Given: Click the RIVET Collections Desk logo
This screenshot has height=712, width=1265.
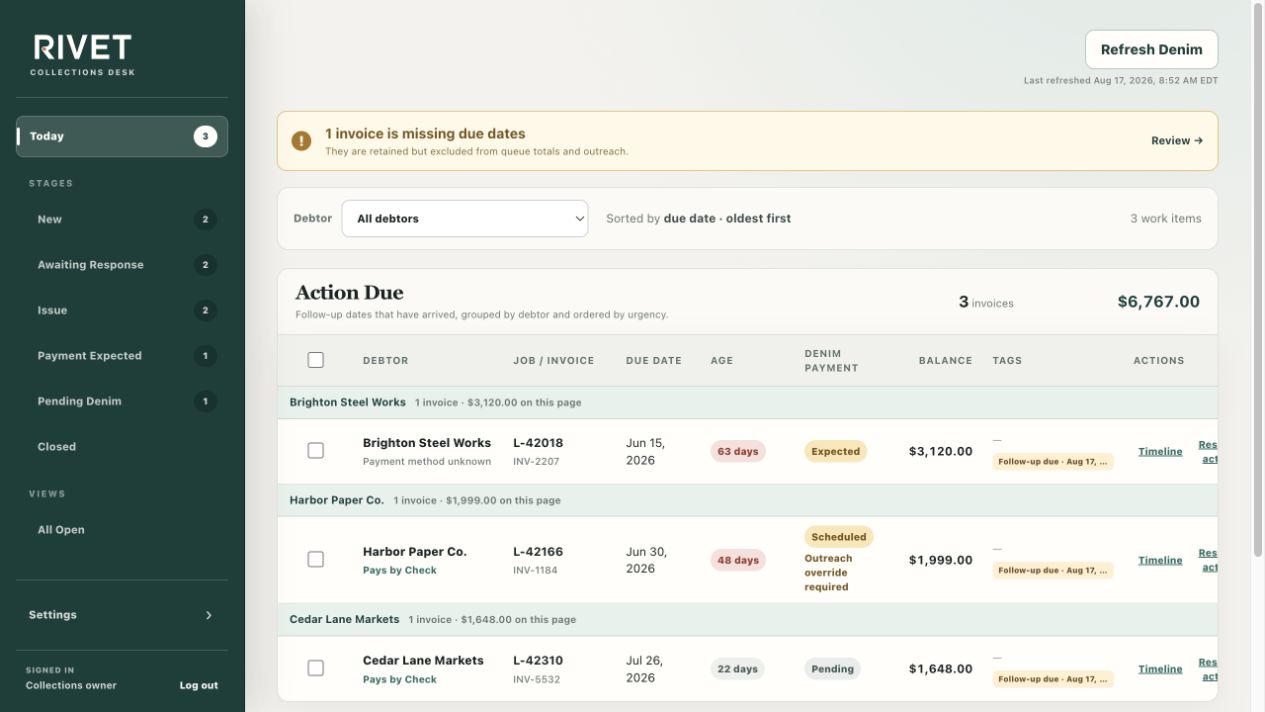Looking at the screenshot, I should [82, 56].
